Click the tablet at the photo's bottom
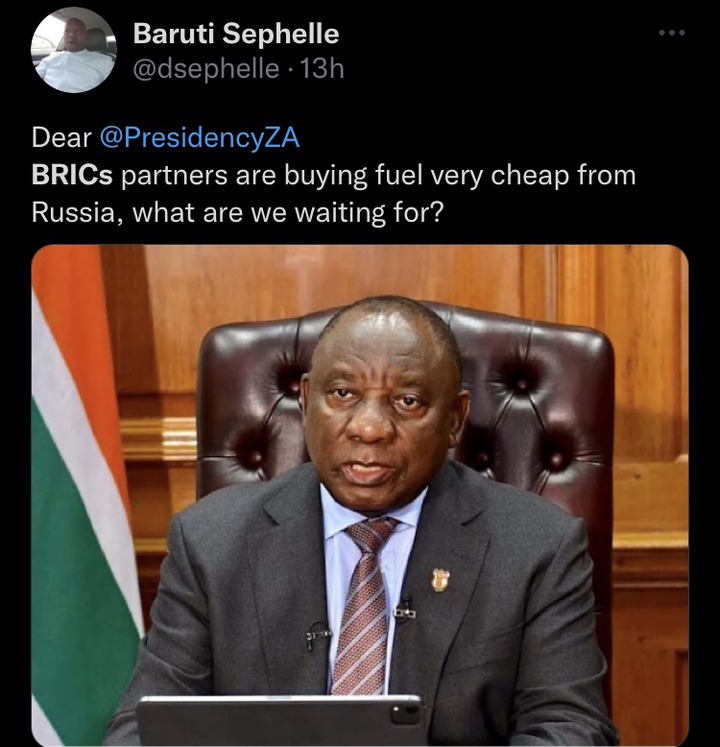 [281, 721]
